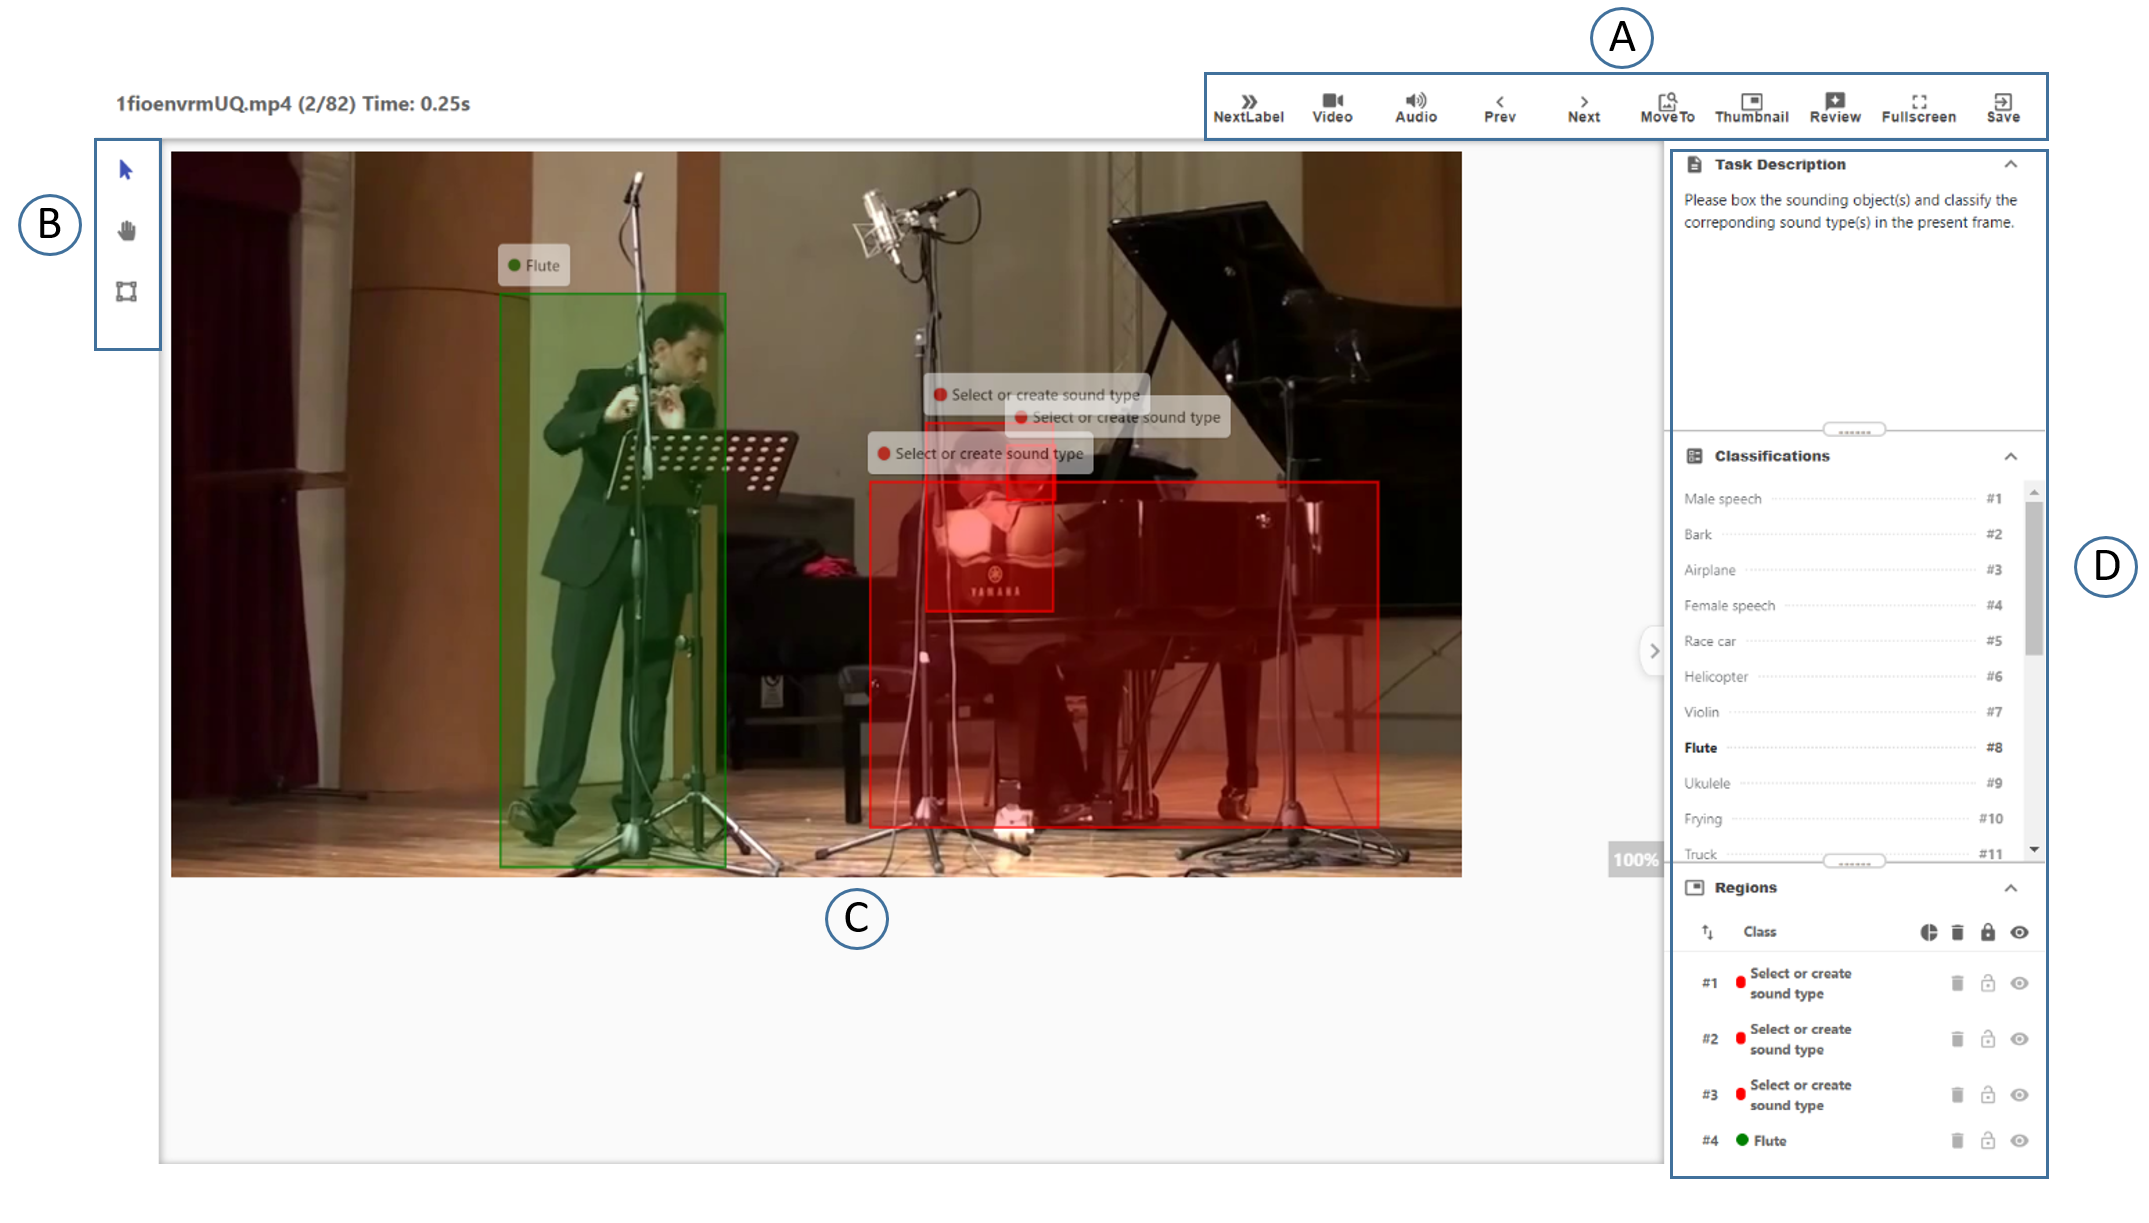Click the NextLabel toolbar button
Screen dimensions: 2149x1223
[1248, 108]
